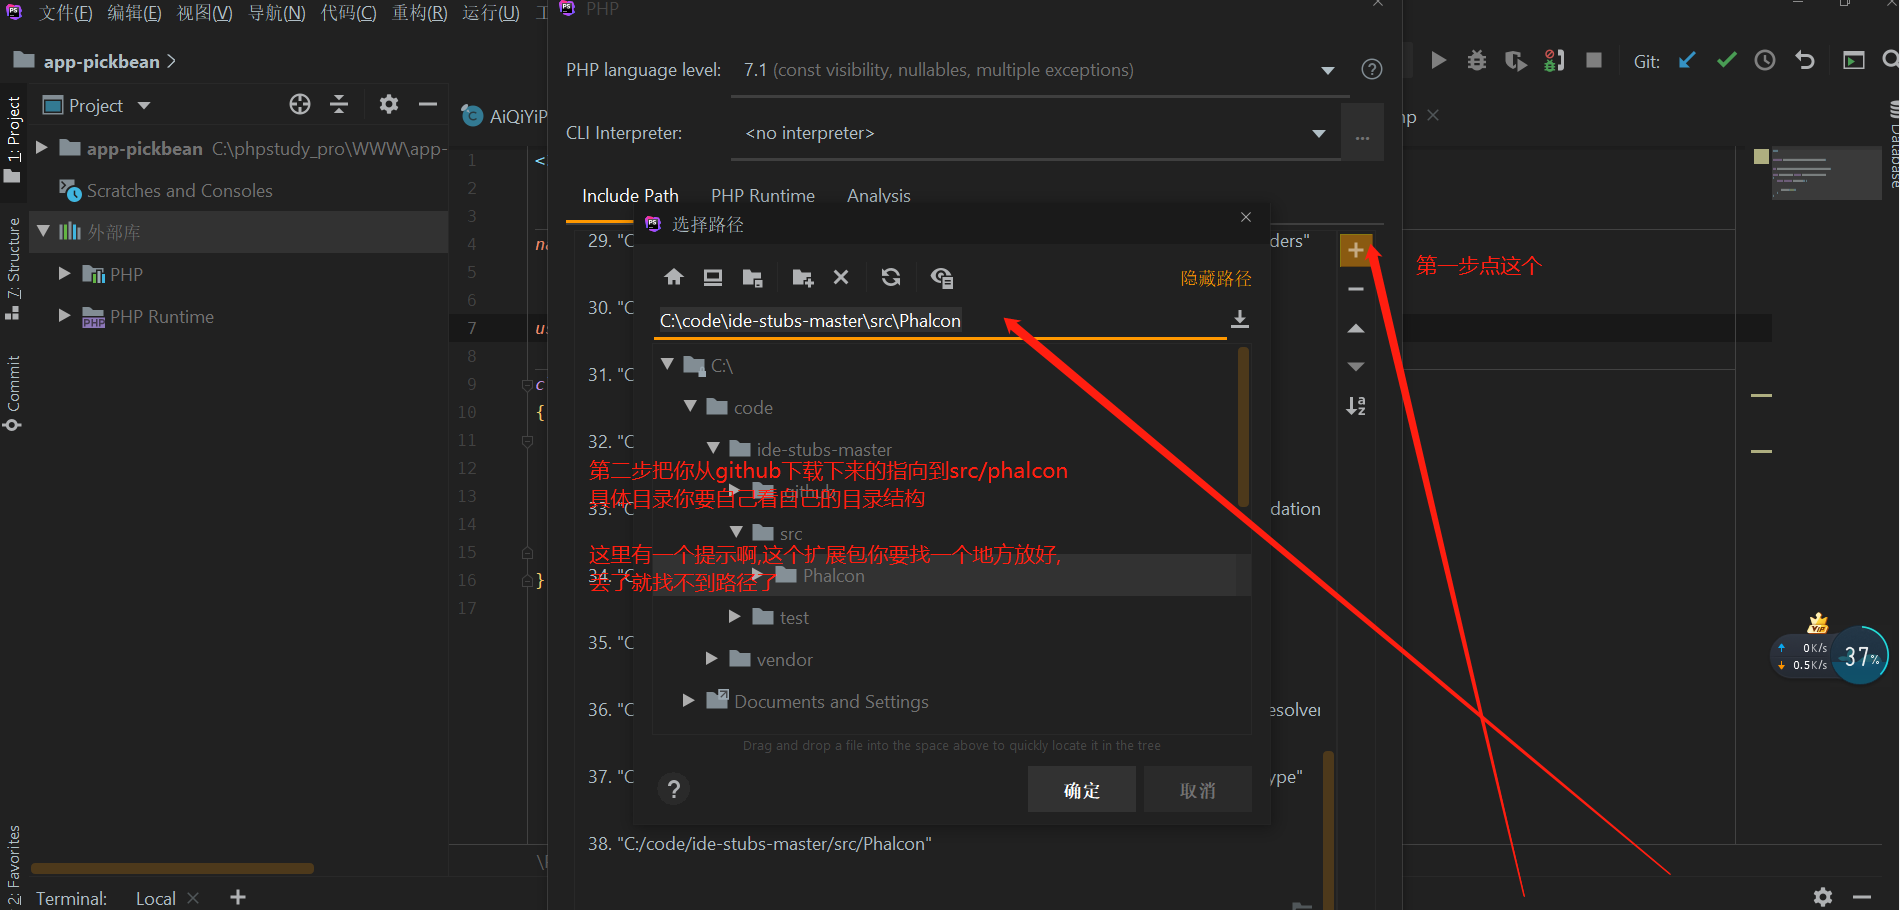Stop the running process

tap(1594, 61)
